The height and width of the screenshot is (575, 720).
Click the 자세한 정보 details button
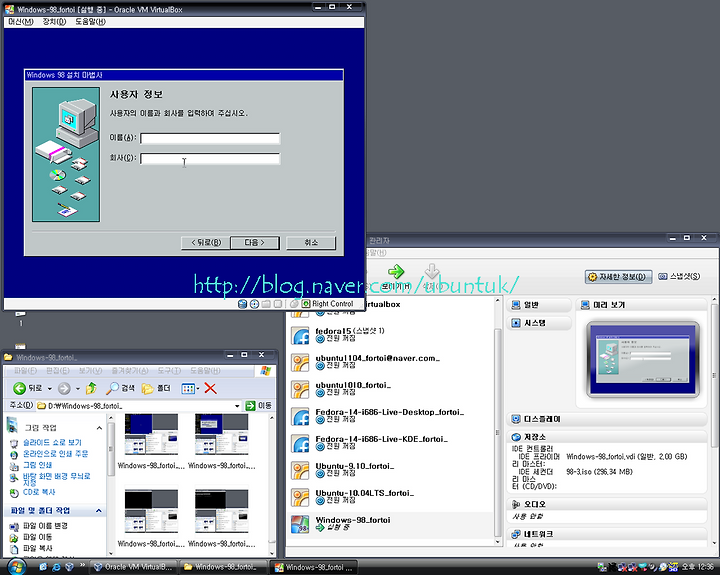[619, 276]
